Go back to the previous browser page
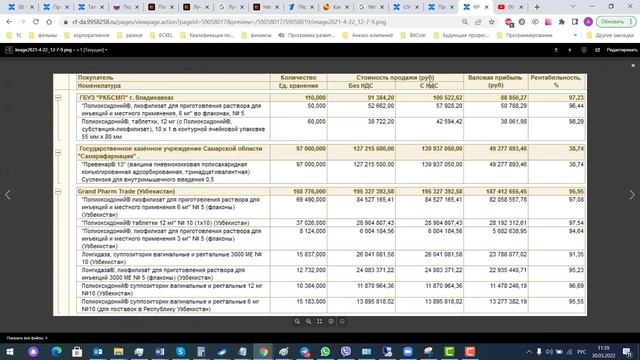The width and height of the screenshot is (640, 360). [9, 22]
